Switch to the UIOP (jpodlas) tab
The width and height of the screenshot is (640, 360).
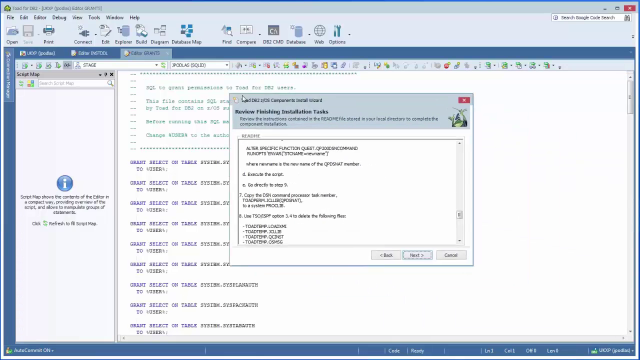coord(38,53)
